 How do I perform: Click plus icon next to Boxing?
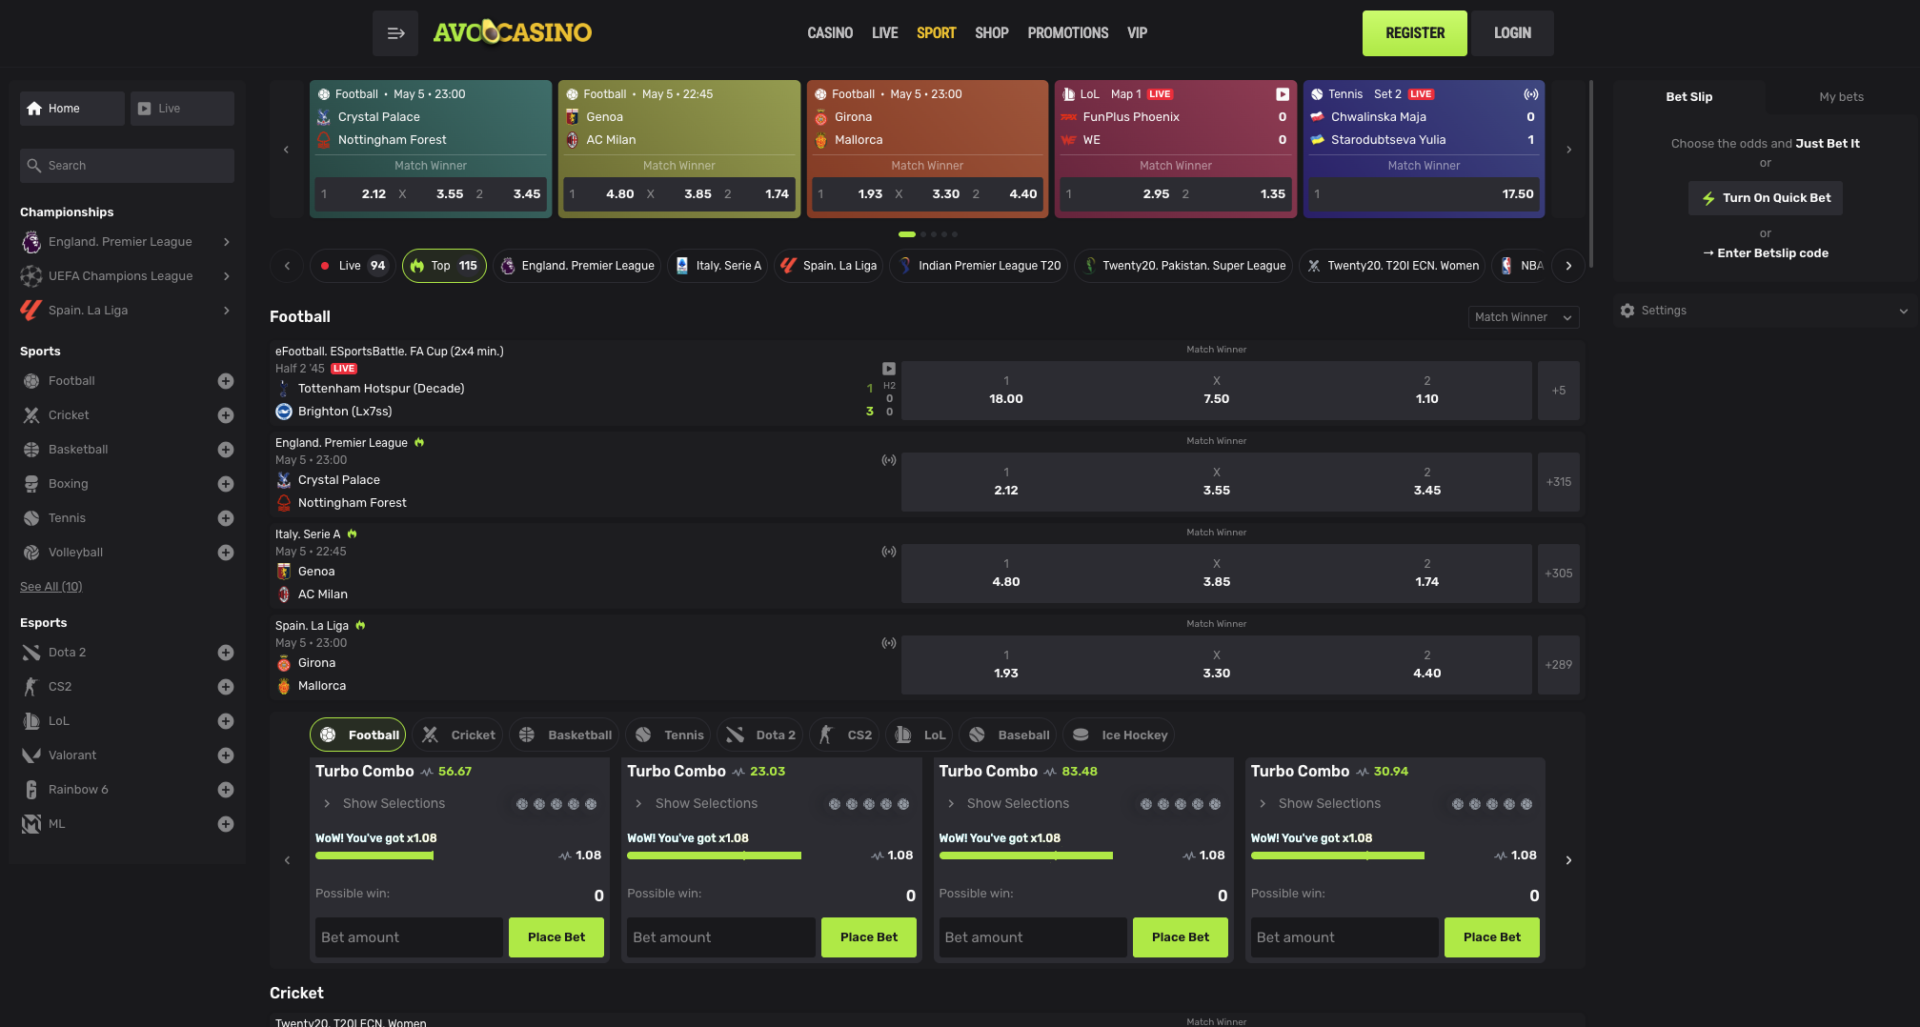tap(226, 484)
